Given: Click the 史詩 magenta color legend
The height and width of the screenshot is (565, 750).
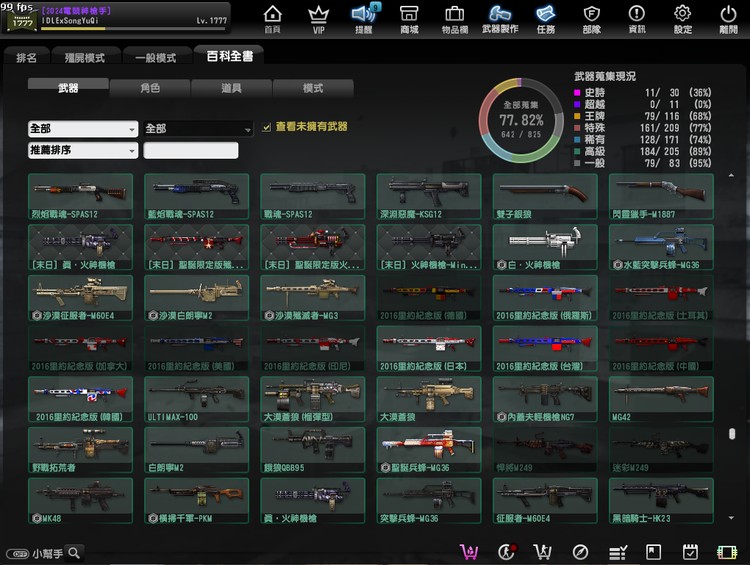Looking at the screenshot, I should pos(577,92).
